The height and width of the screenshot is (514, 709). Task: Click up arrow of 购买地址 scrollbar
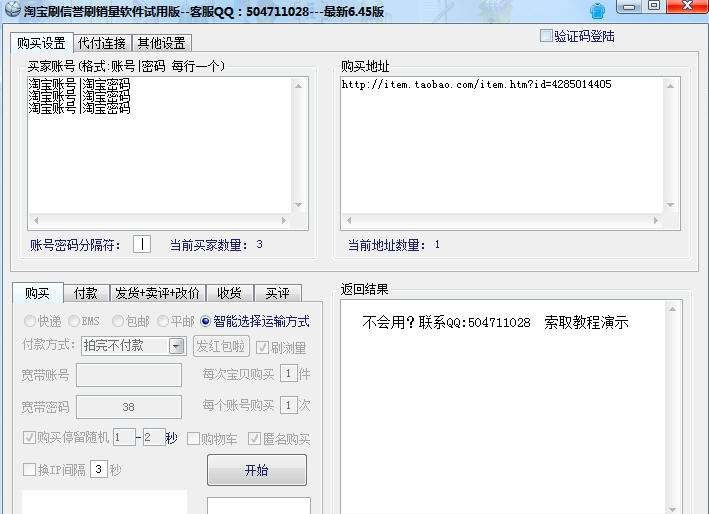pyautogui.click(x=671, y=85)
